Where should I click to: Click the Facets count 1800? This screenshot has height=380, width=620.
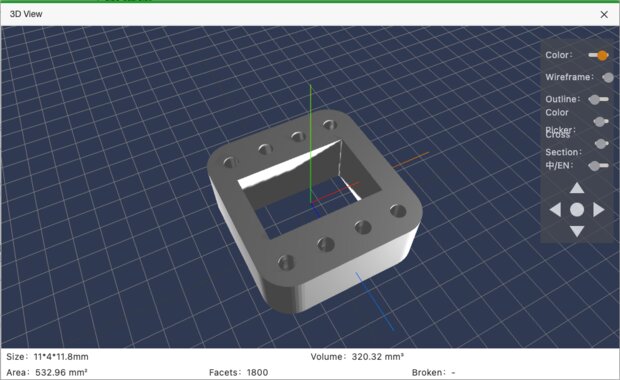tap(257, 372)
